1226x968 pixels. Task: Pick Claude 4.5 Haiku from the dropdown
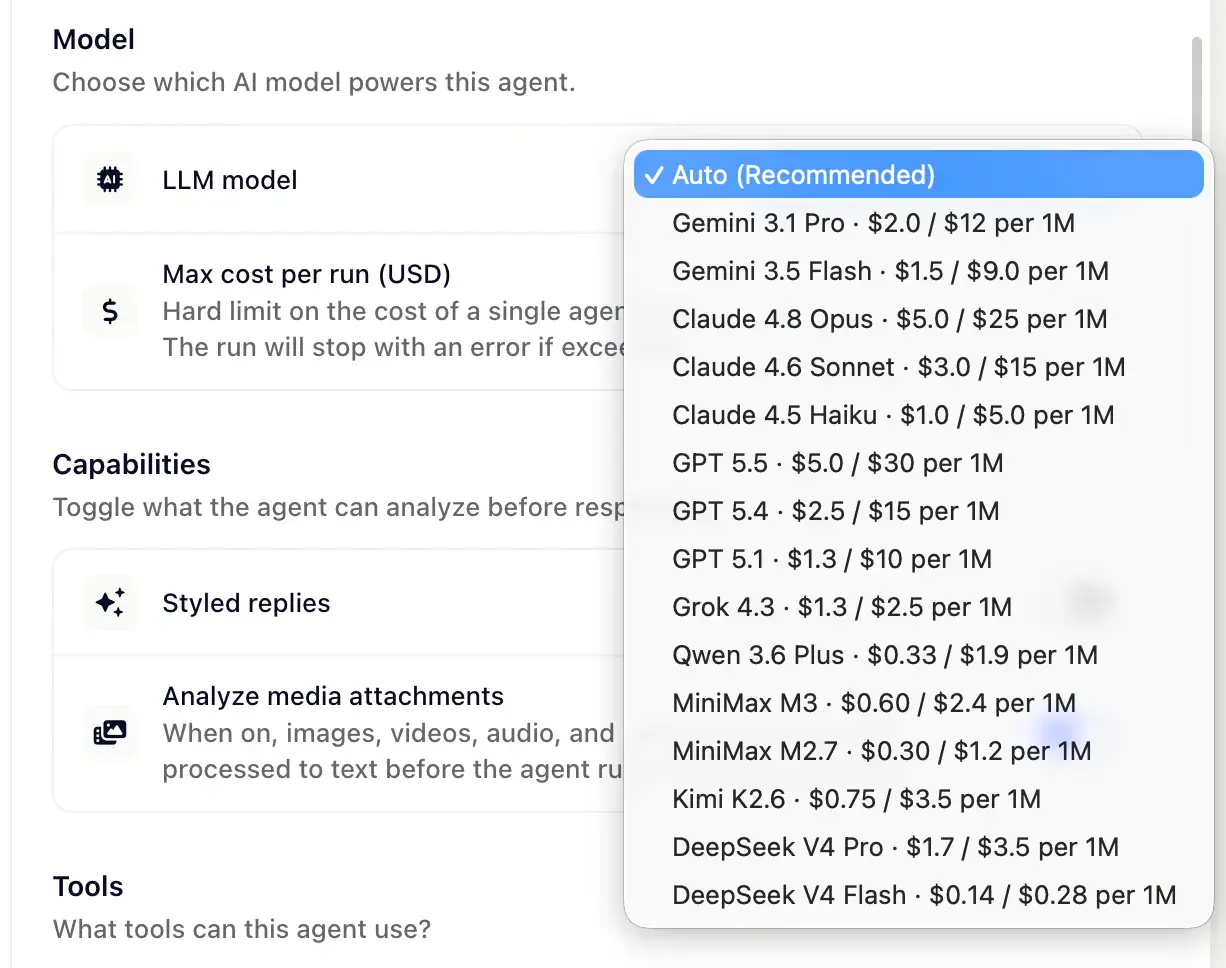[x=918, y=415]
